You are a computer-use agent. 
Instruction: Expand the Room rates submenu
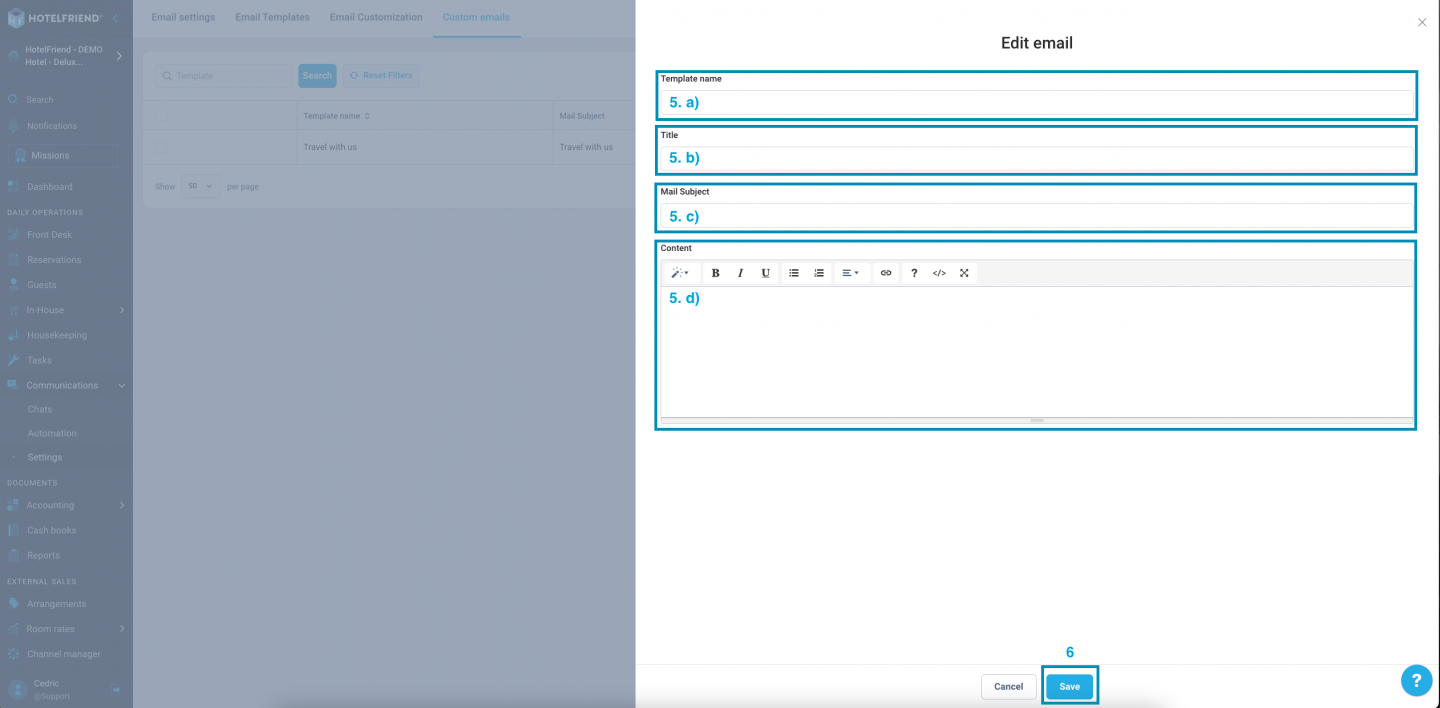(122, 629)
